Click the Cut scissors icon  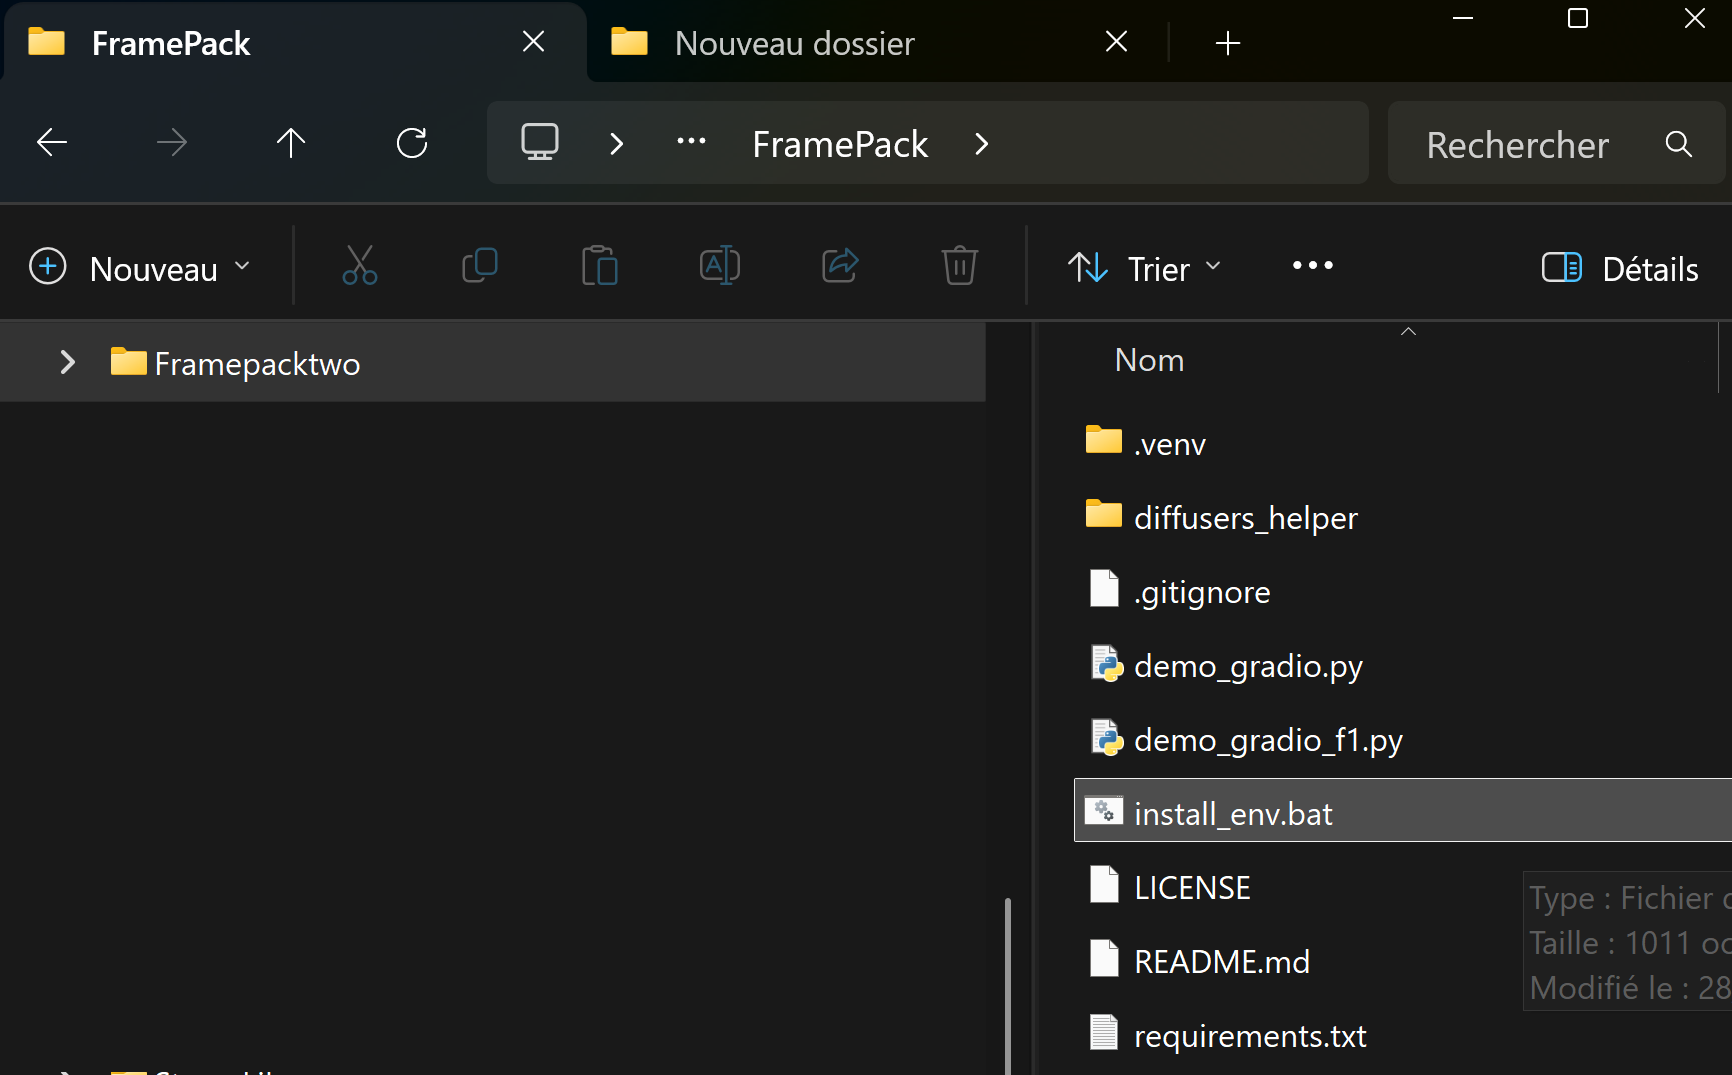[360, 266]
